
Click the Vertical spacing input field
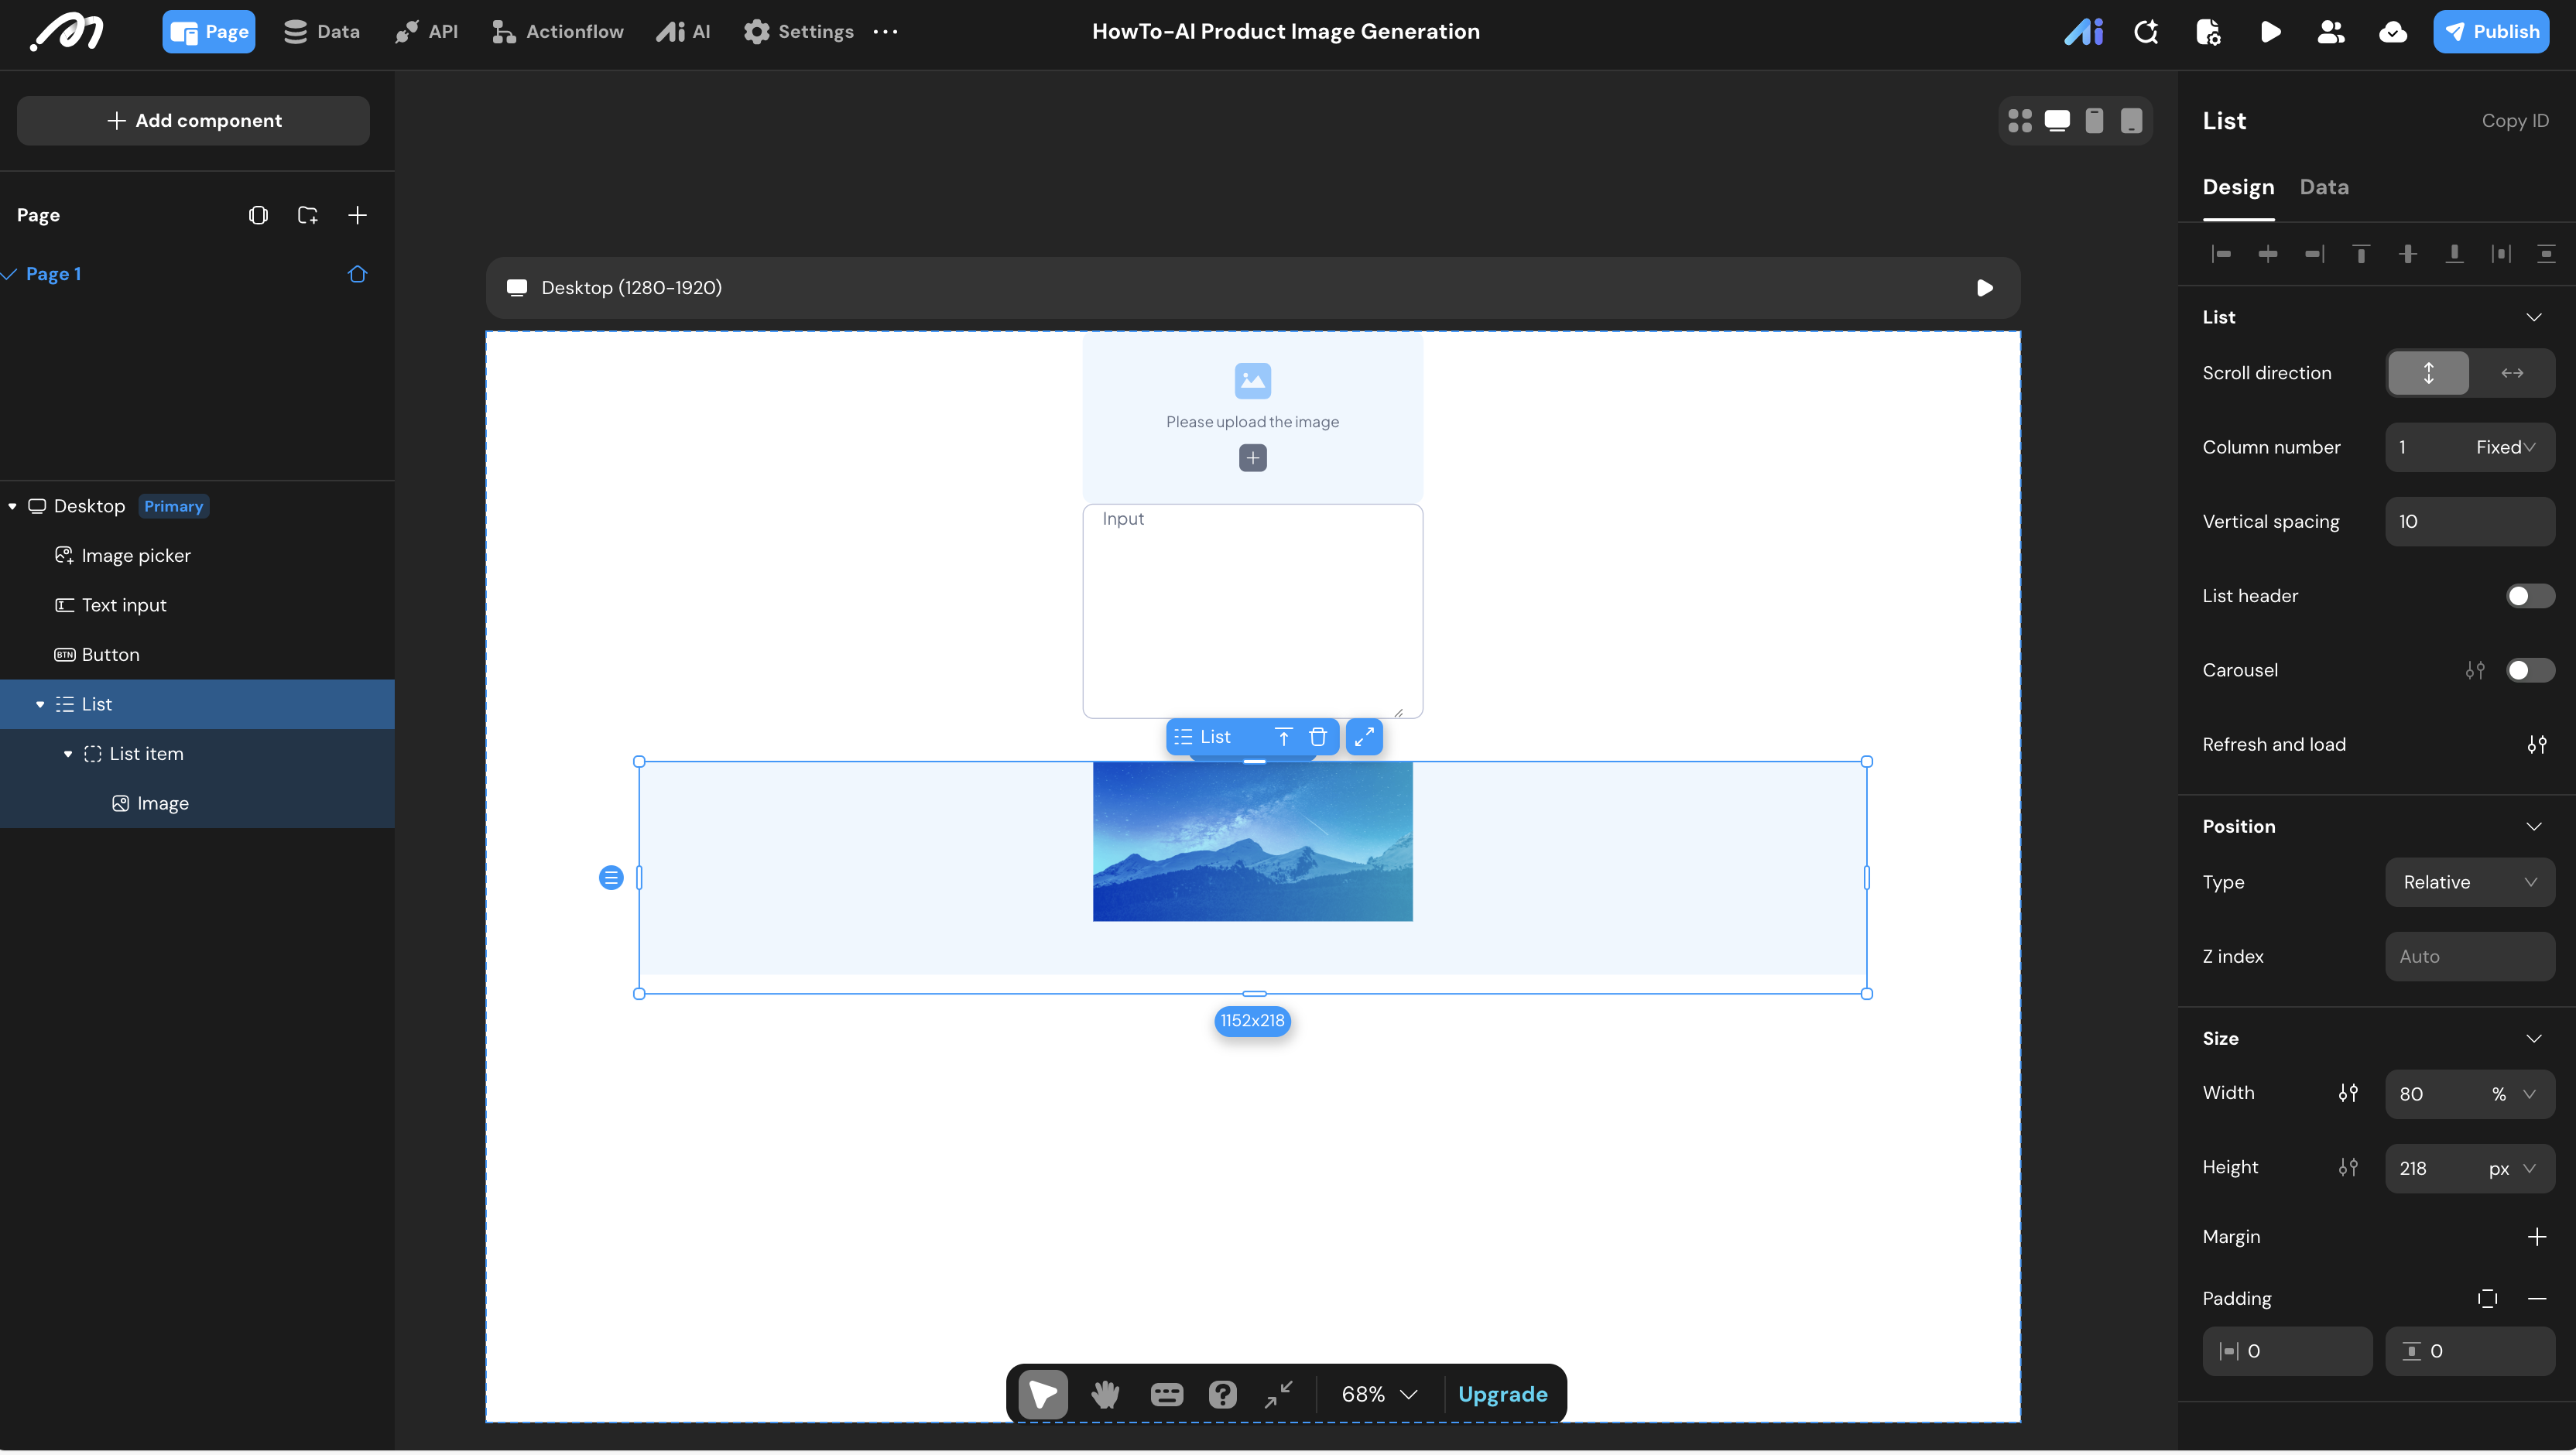2469,521
